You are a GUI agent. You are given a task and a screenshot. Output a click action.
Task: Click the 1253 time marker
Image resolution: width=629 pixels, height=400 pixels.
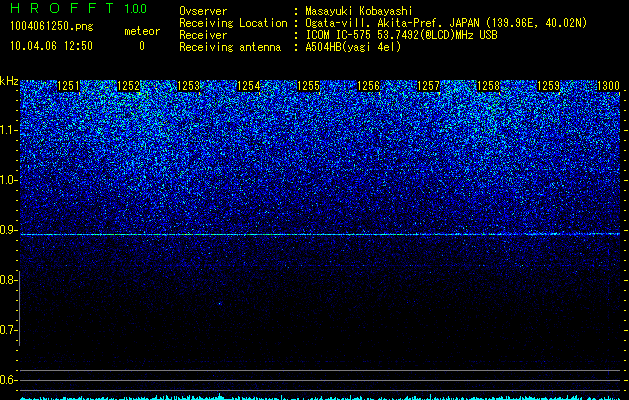[188, 86]
